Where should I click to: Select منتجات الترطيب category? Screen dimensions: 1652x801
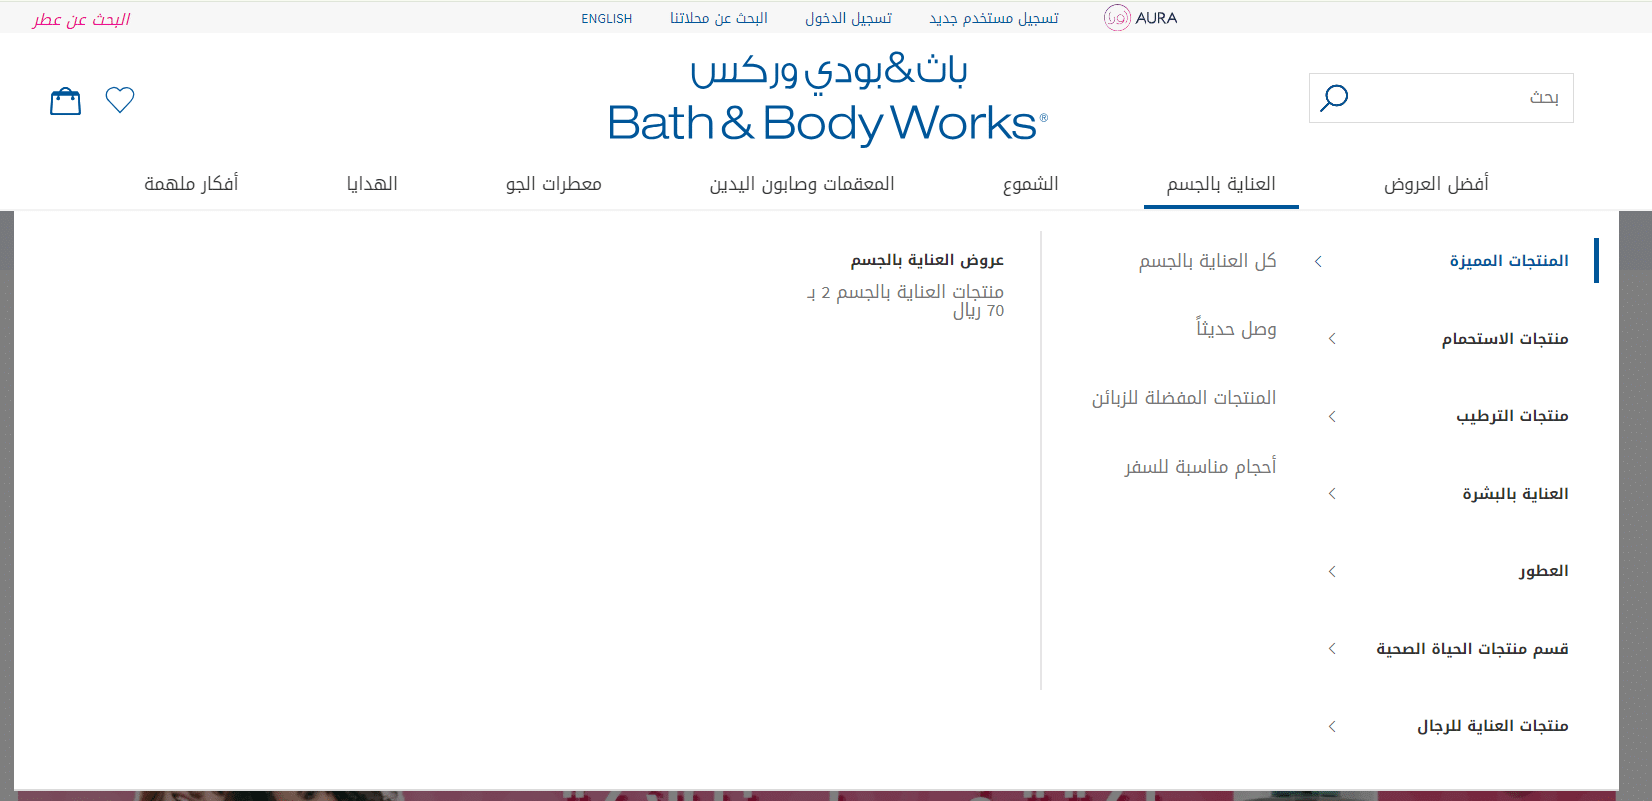click(1512, 416)
